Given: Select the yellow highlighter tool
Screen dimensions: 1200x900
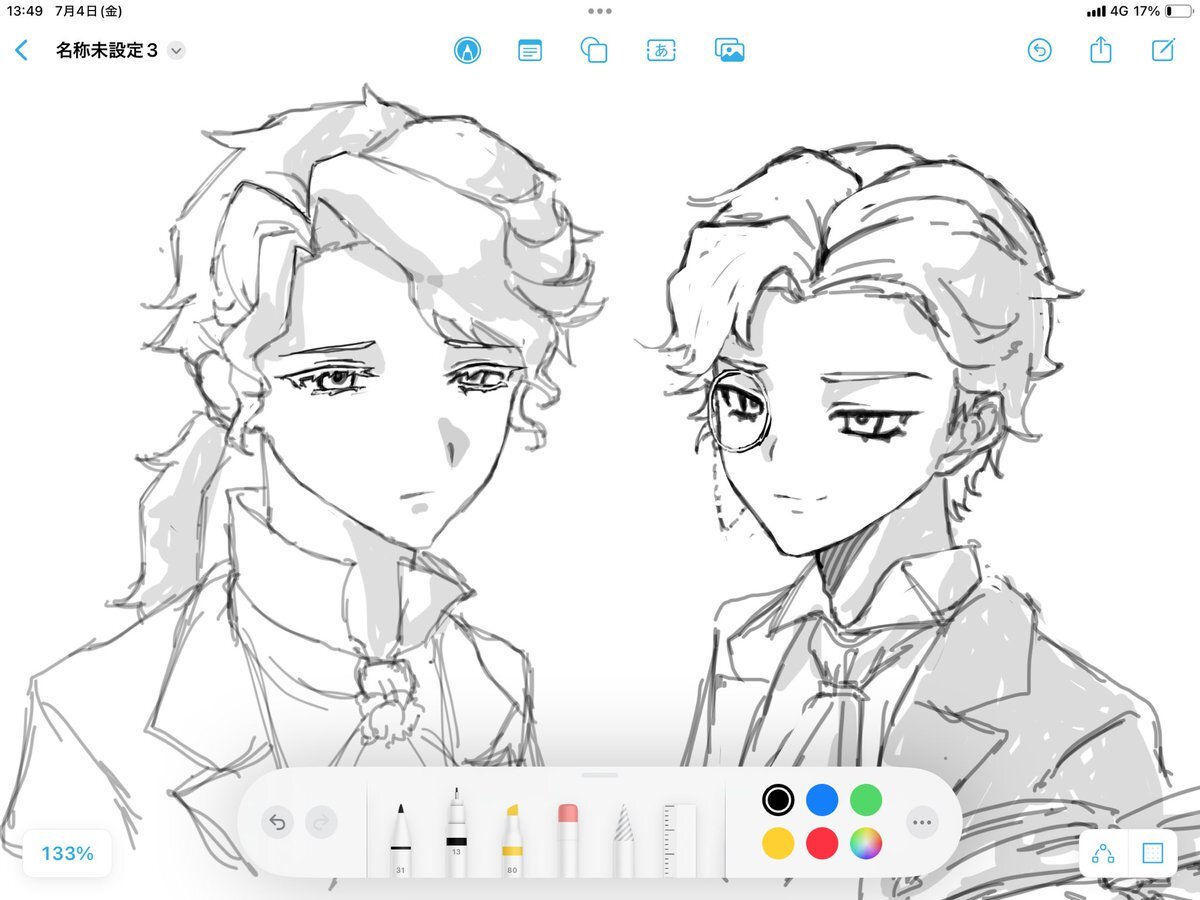Looking at the screenshot, I should pyautogui.click(x=511, y=838).
